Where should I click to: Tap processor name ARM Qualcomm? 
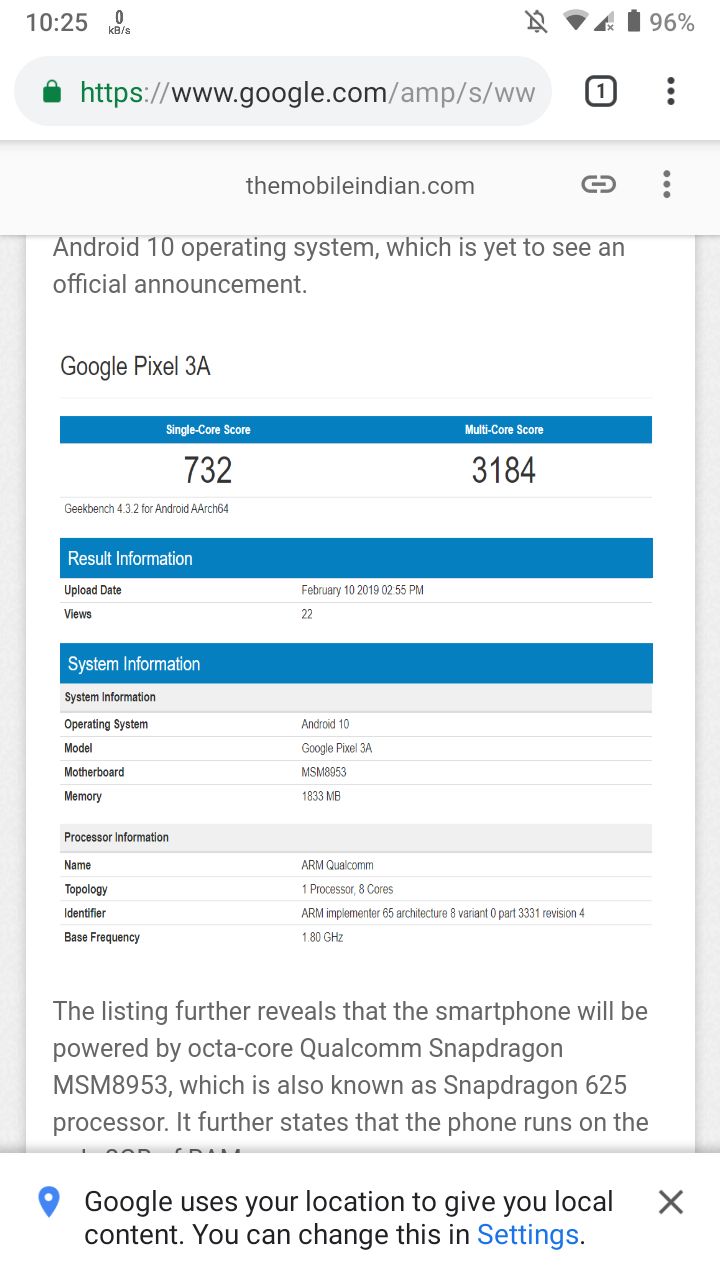[x=337, y=865]
